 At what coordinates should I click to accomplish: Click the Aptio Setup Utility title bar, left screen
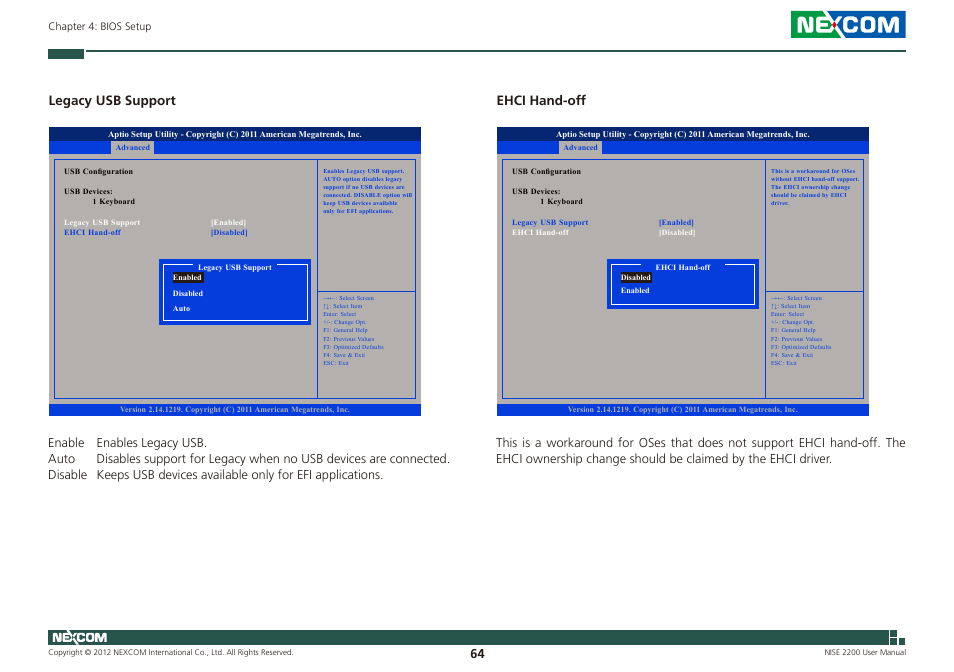tap(235, 134)
